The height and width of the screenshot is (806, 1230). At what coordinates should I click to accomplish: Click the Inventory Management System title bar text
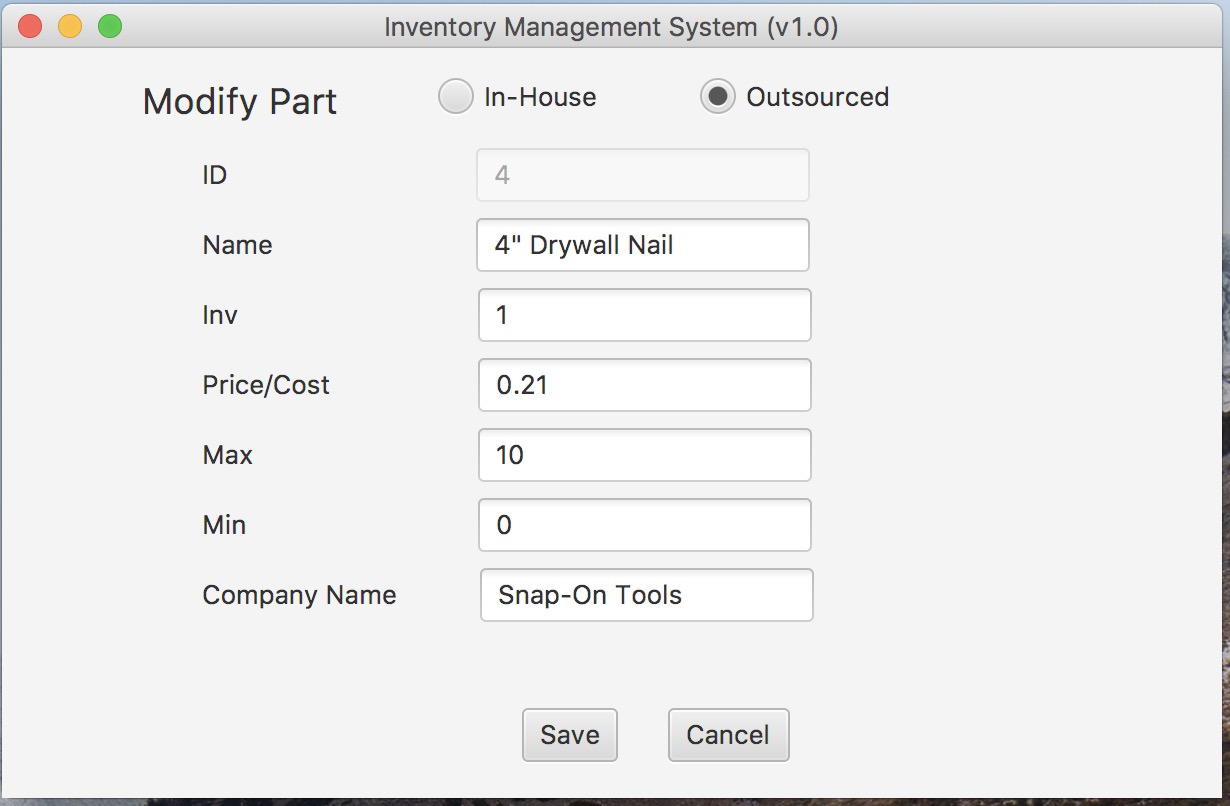[x=611, y=27]
